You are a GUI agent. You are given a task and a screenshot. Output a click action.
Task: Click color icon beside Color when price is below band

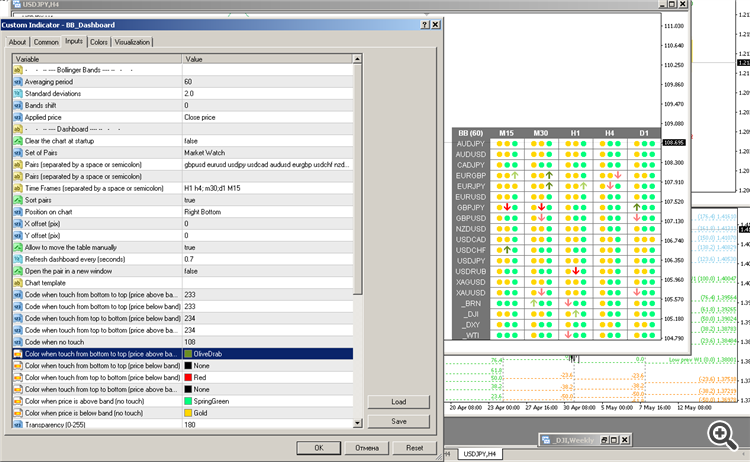tap(18, 413)
